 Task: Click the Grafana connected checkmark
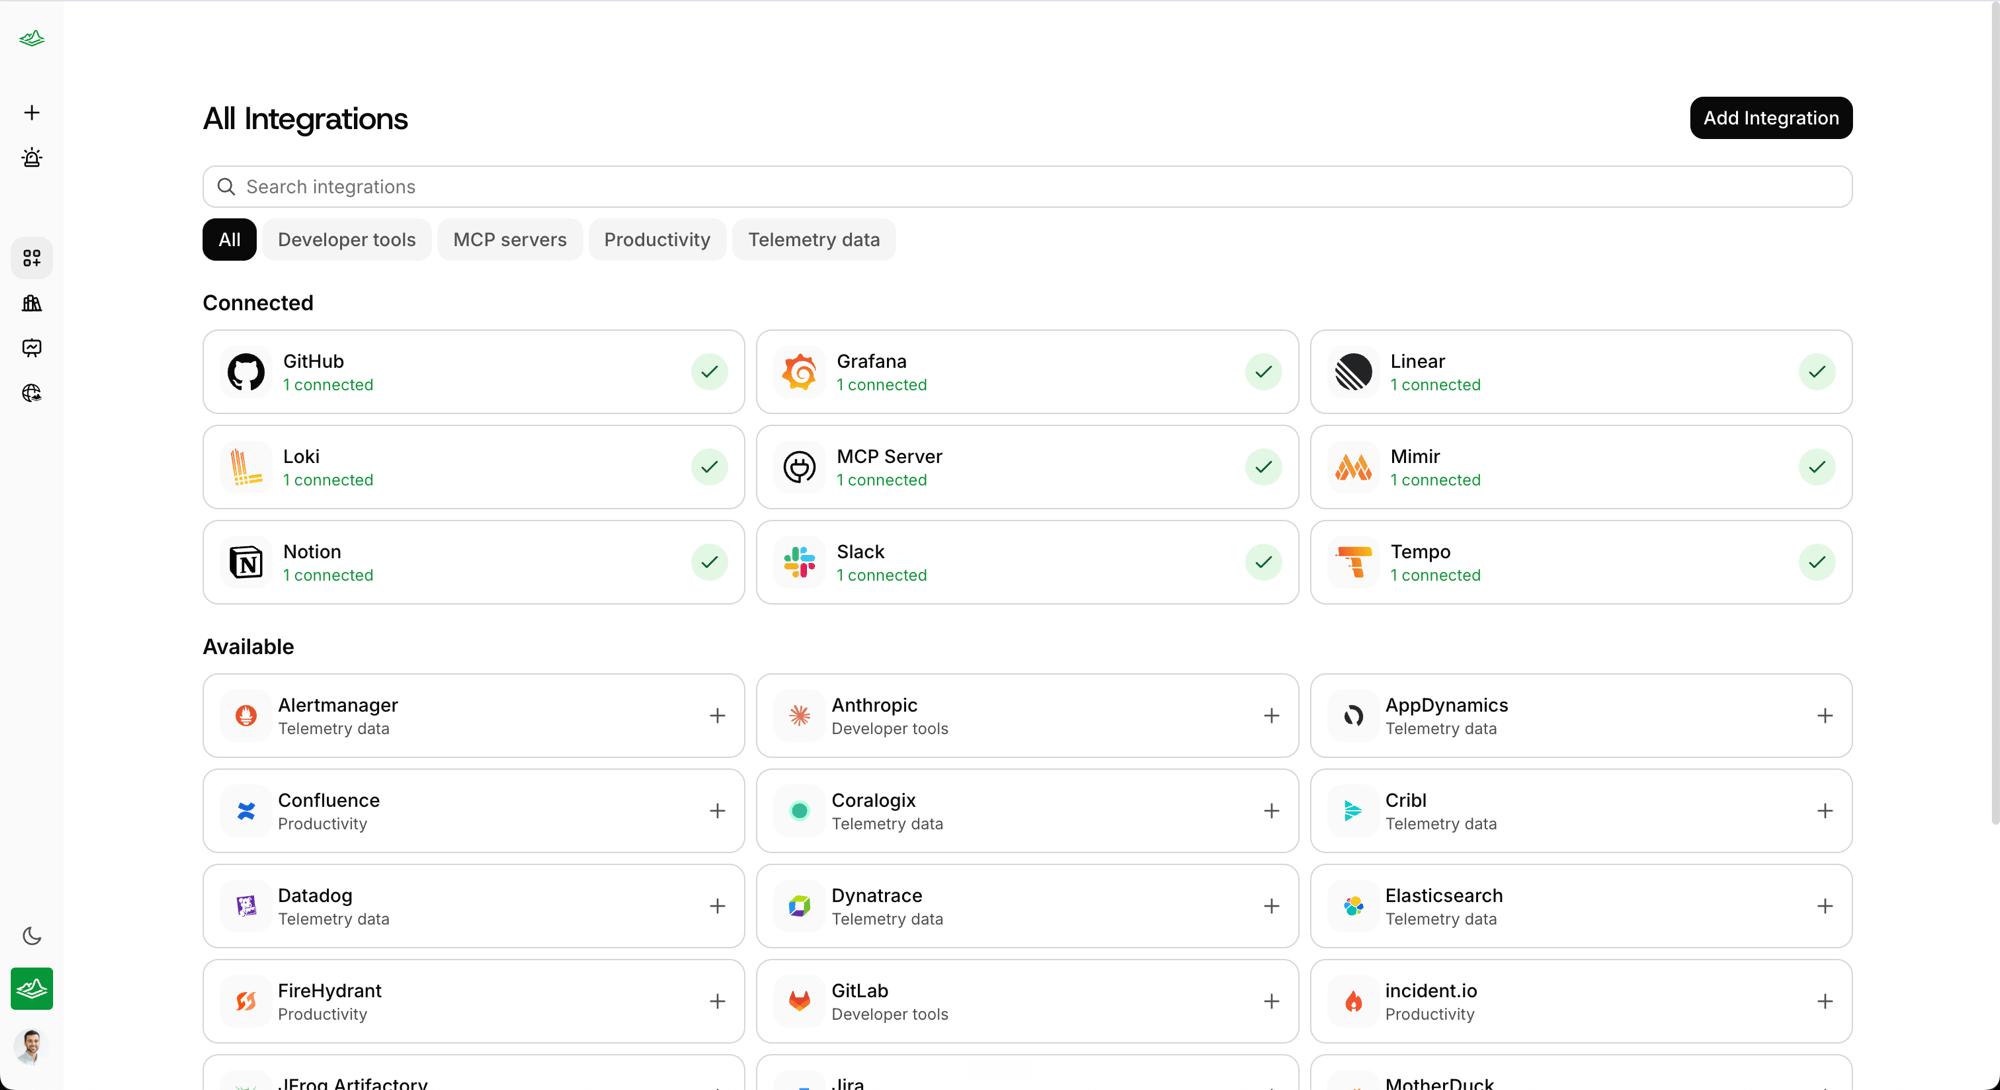pyautogui.click(x=1264, y=372)
